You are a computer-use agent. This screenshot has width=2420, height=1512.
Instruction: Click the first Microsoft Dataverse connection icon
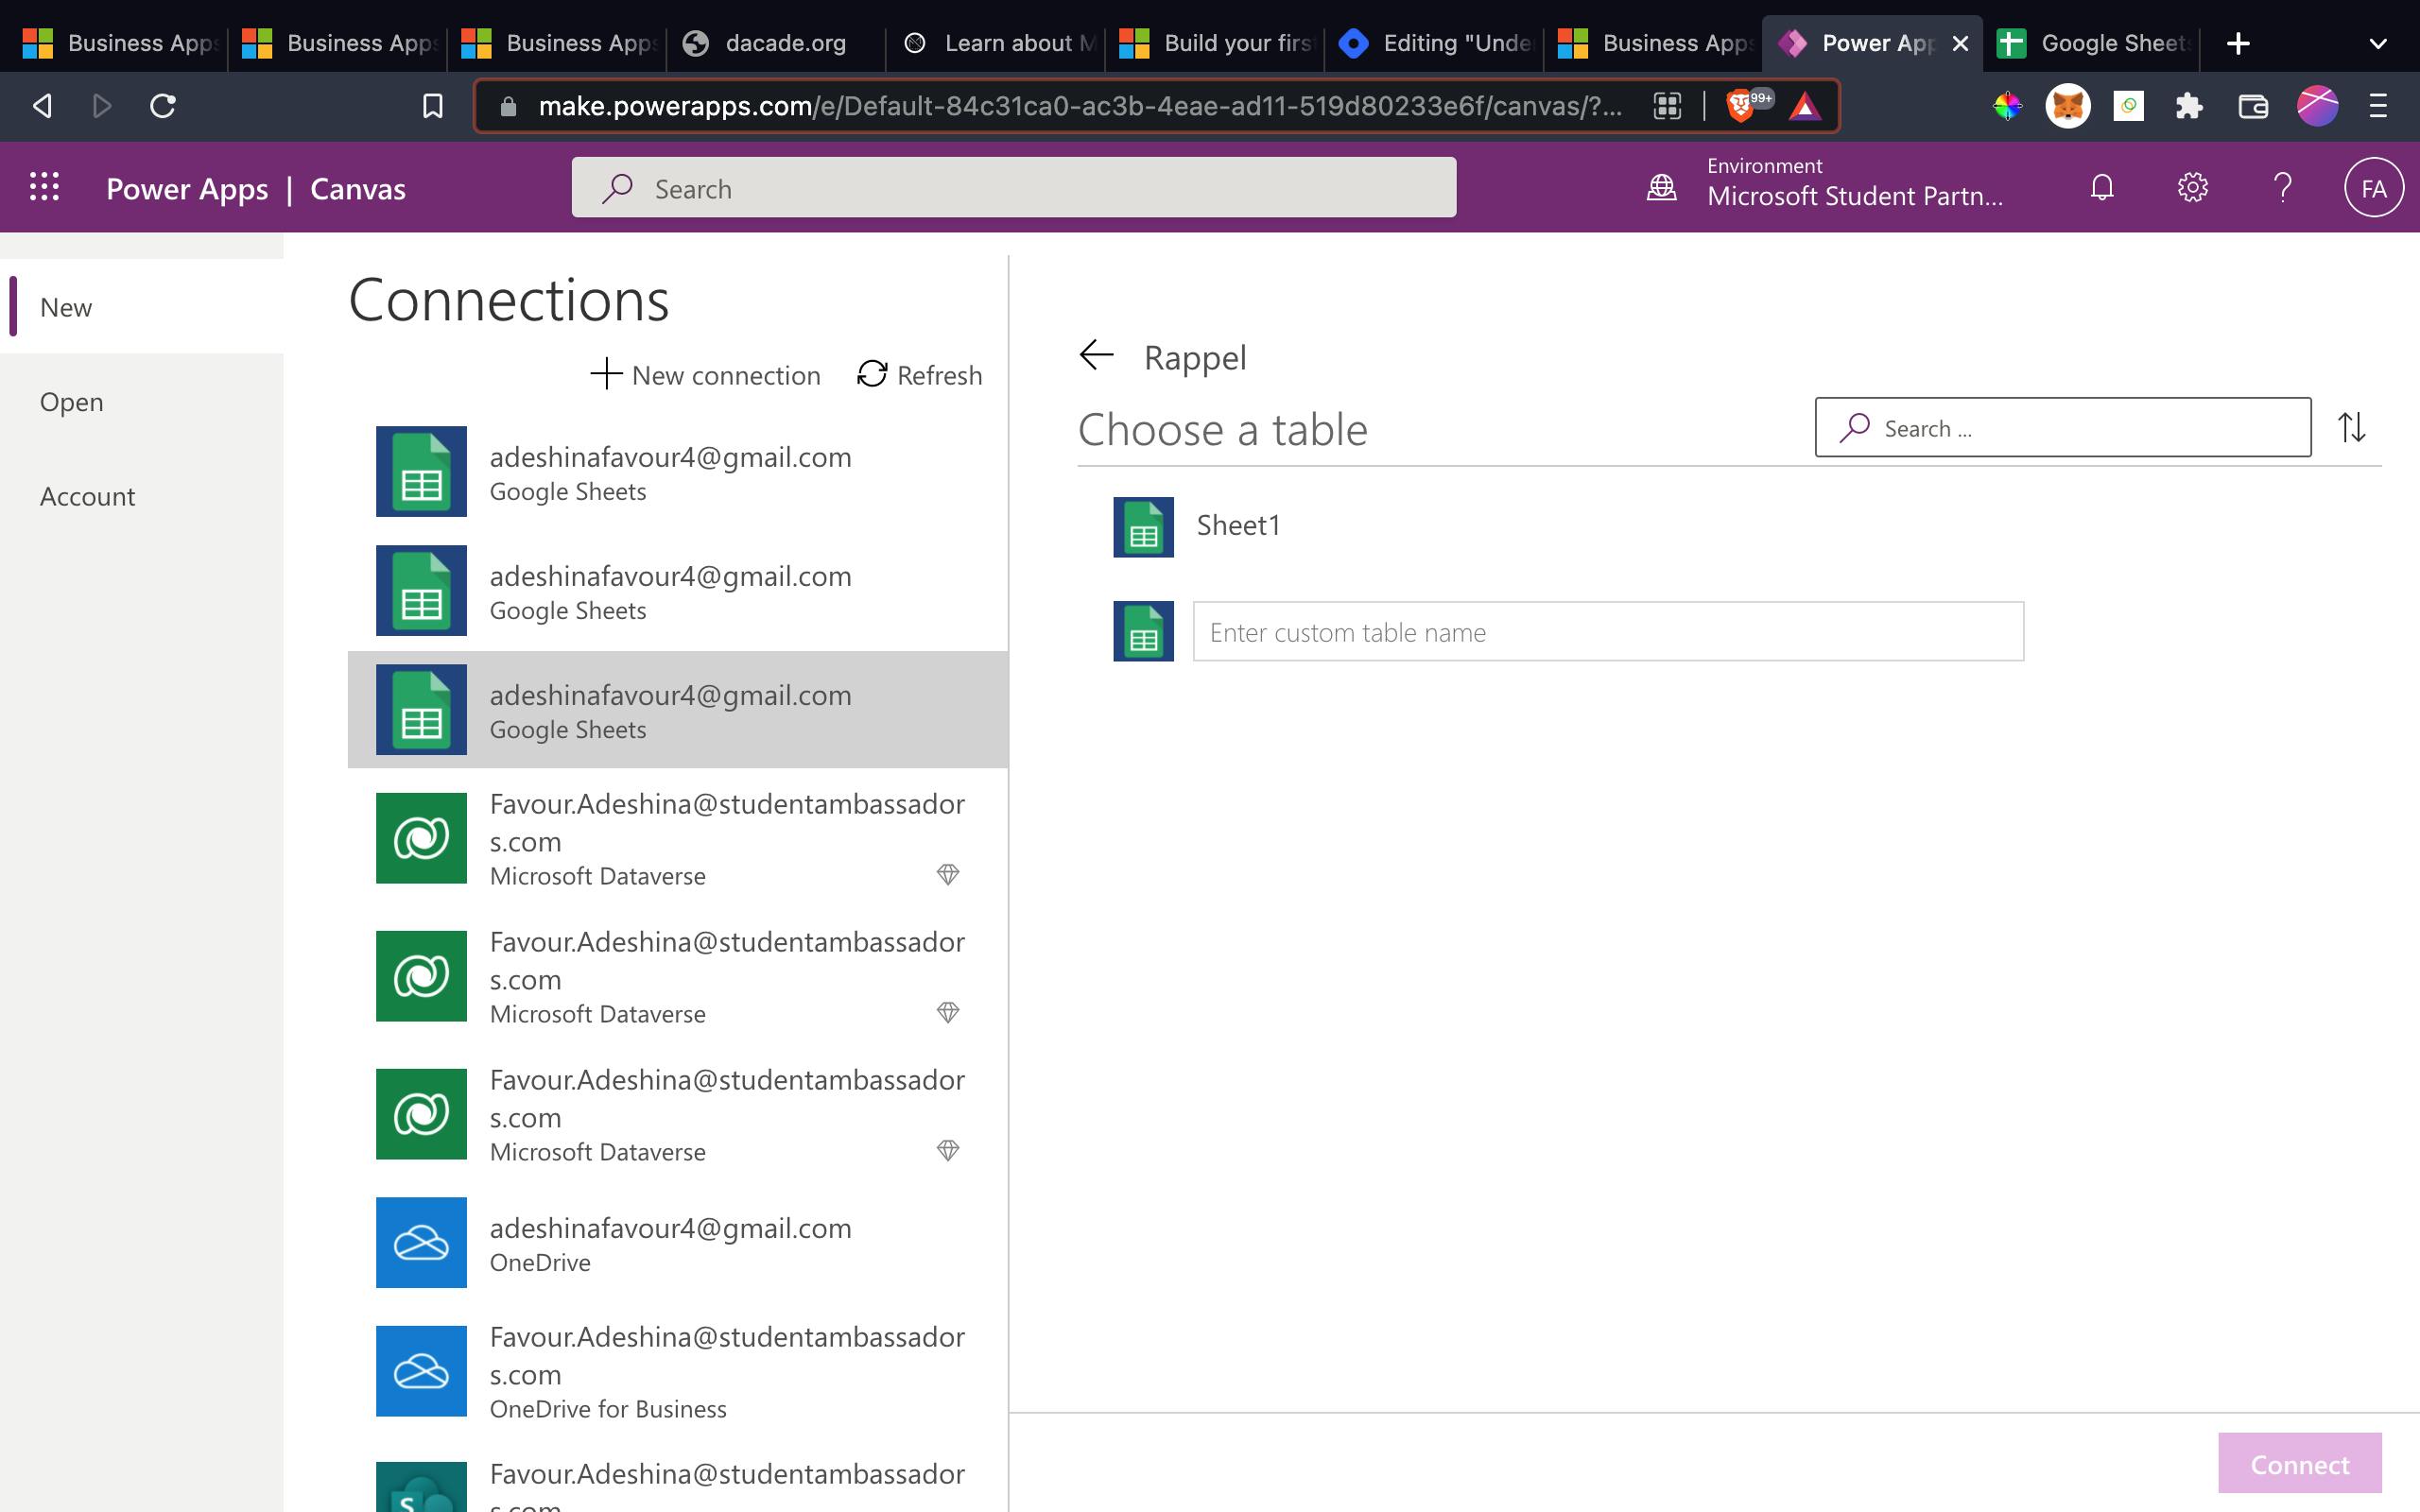click(421, 838)
